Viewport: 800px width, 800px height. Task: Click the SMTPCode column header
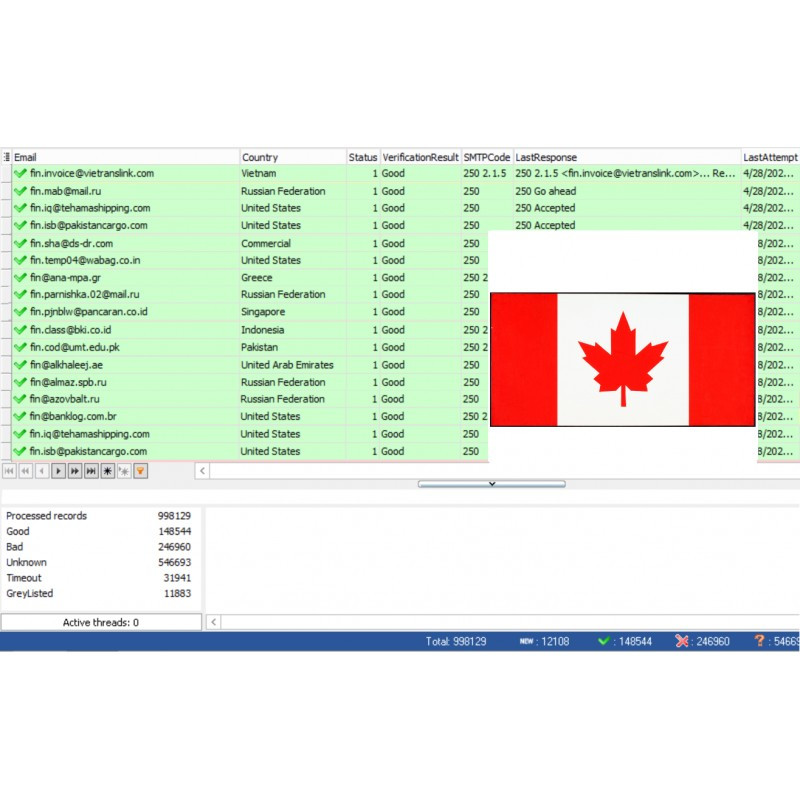[x=487, y=157]
